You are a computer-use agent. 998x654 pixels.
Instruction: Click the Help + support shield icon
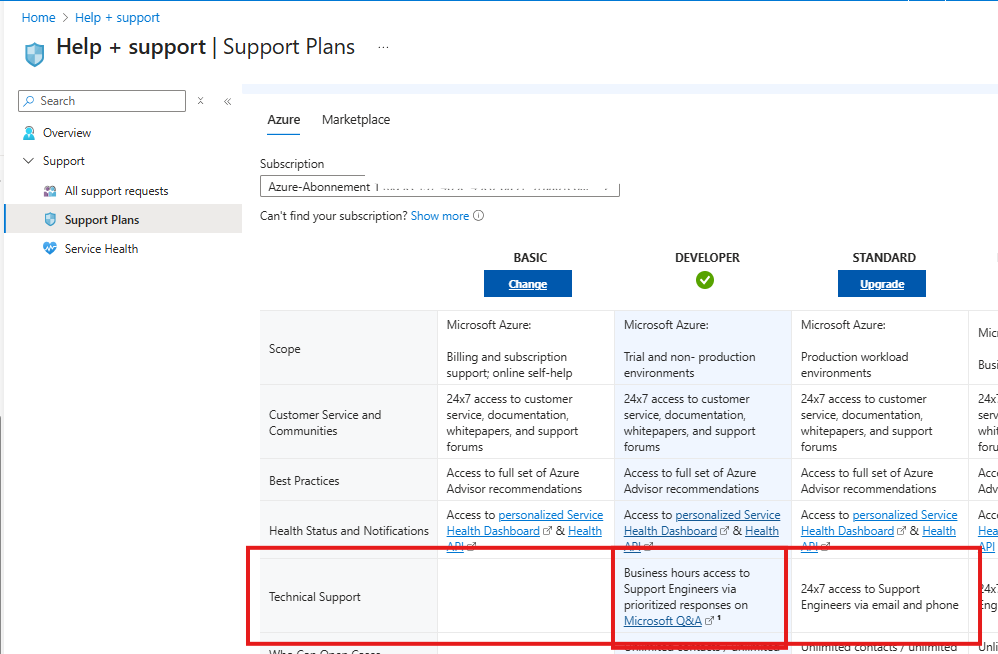pos(34,54)
